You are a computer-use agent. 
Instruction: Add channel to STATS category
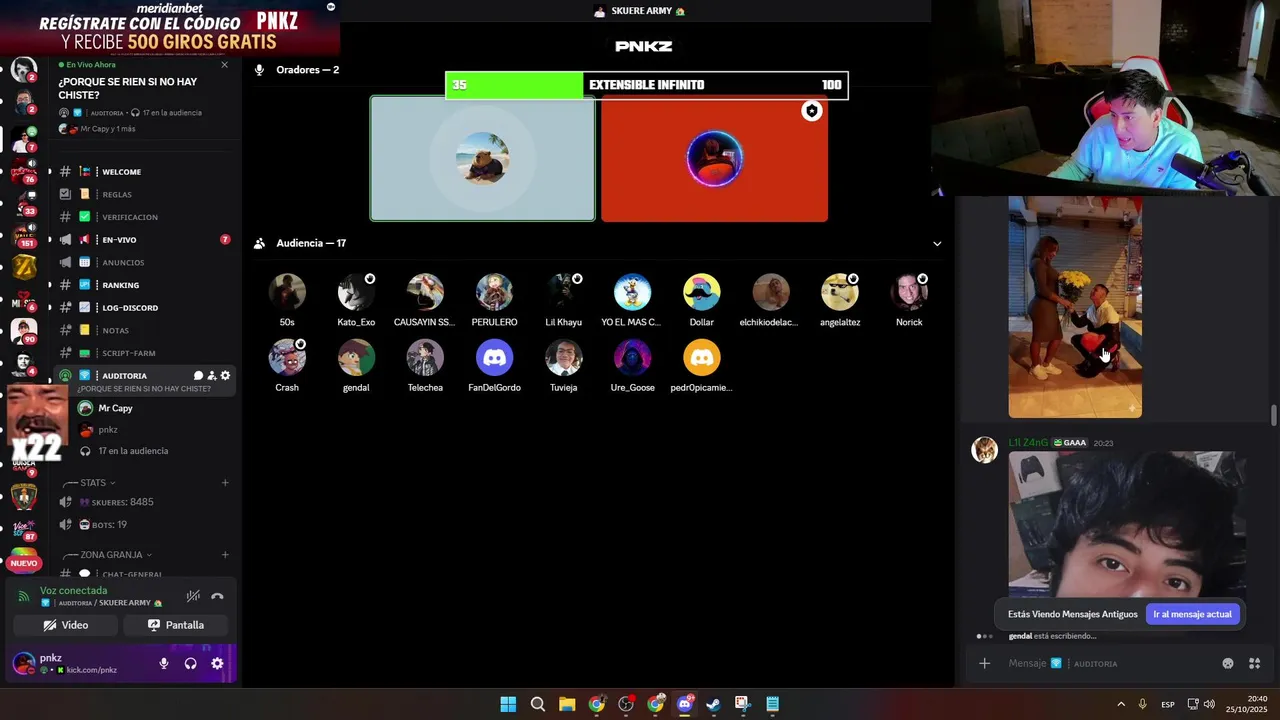point(225,483)
